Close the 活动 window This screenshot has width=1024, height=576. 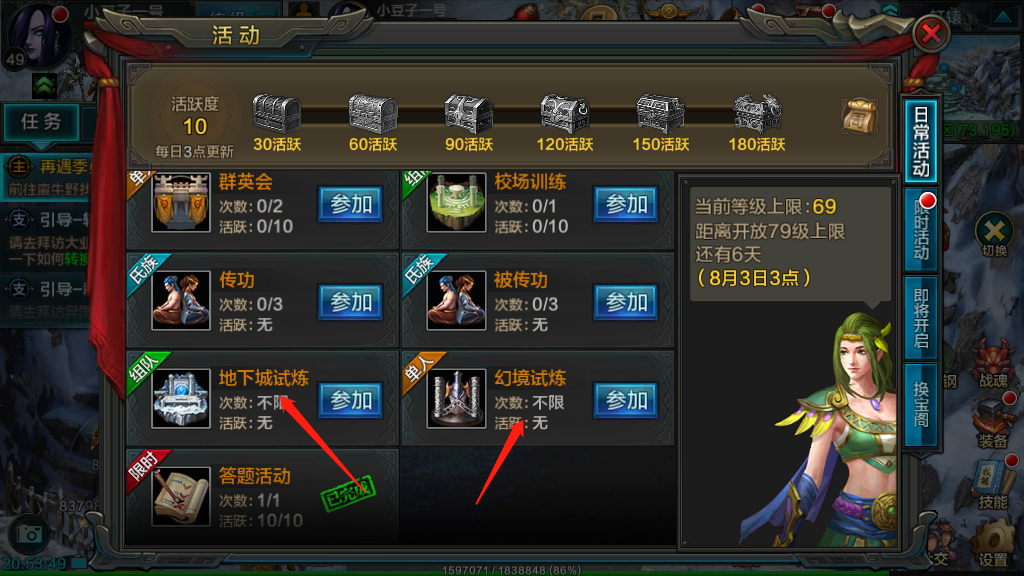coord(931,33)
